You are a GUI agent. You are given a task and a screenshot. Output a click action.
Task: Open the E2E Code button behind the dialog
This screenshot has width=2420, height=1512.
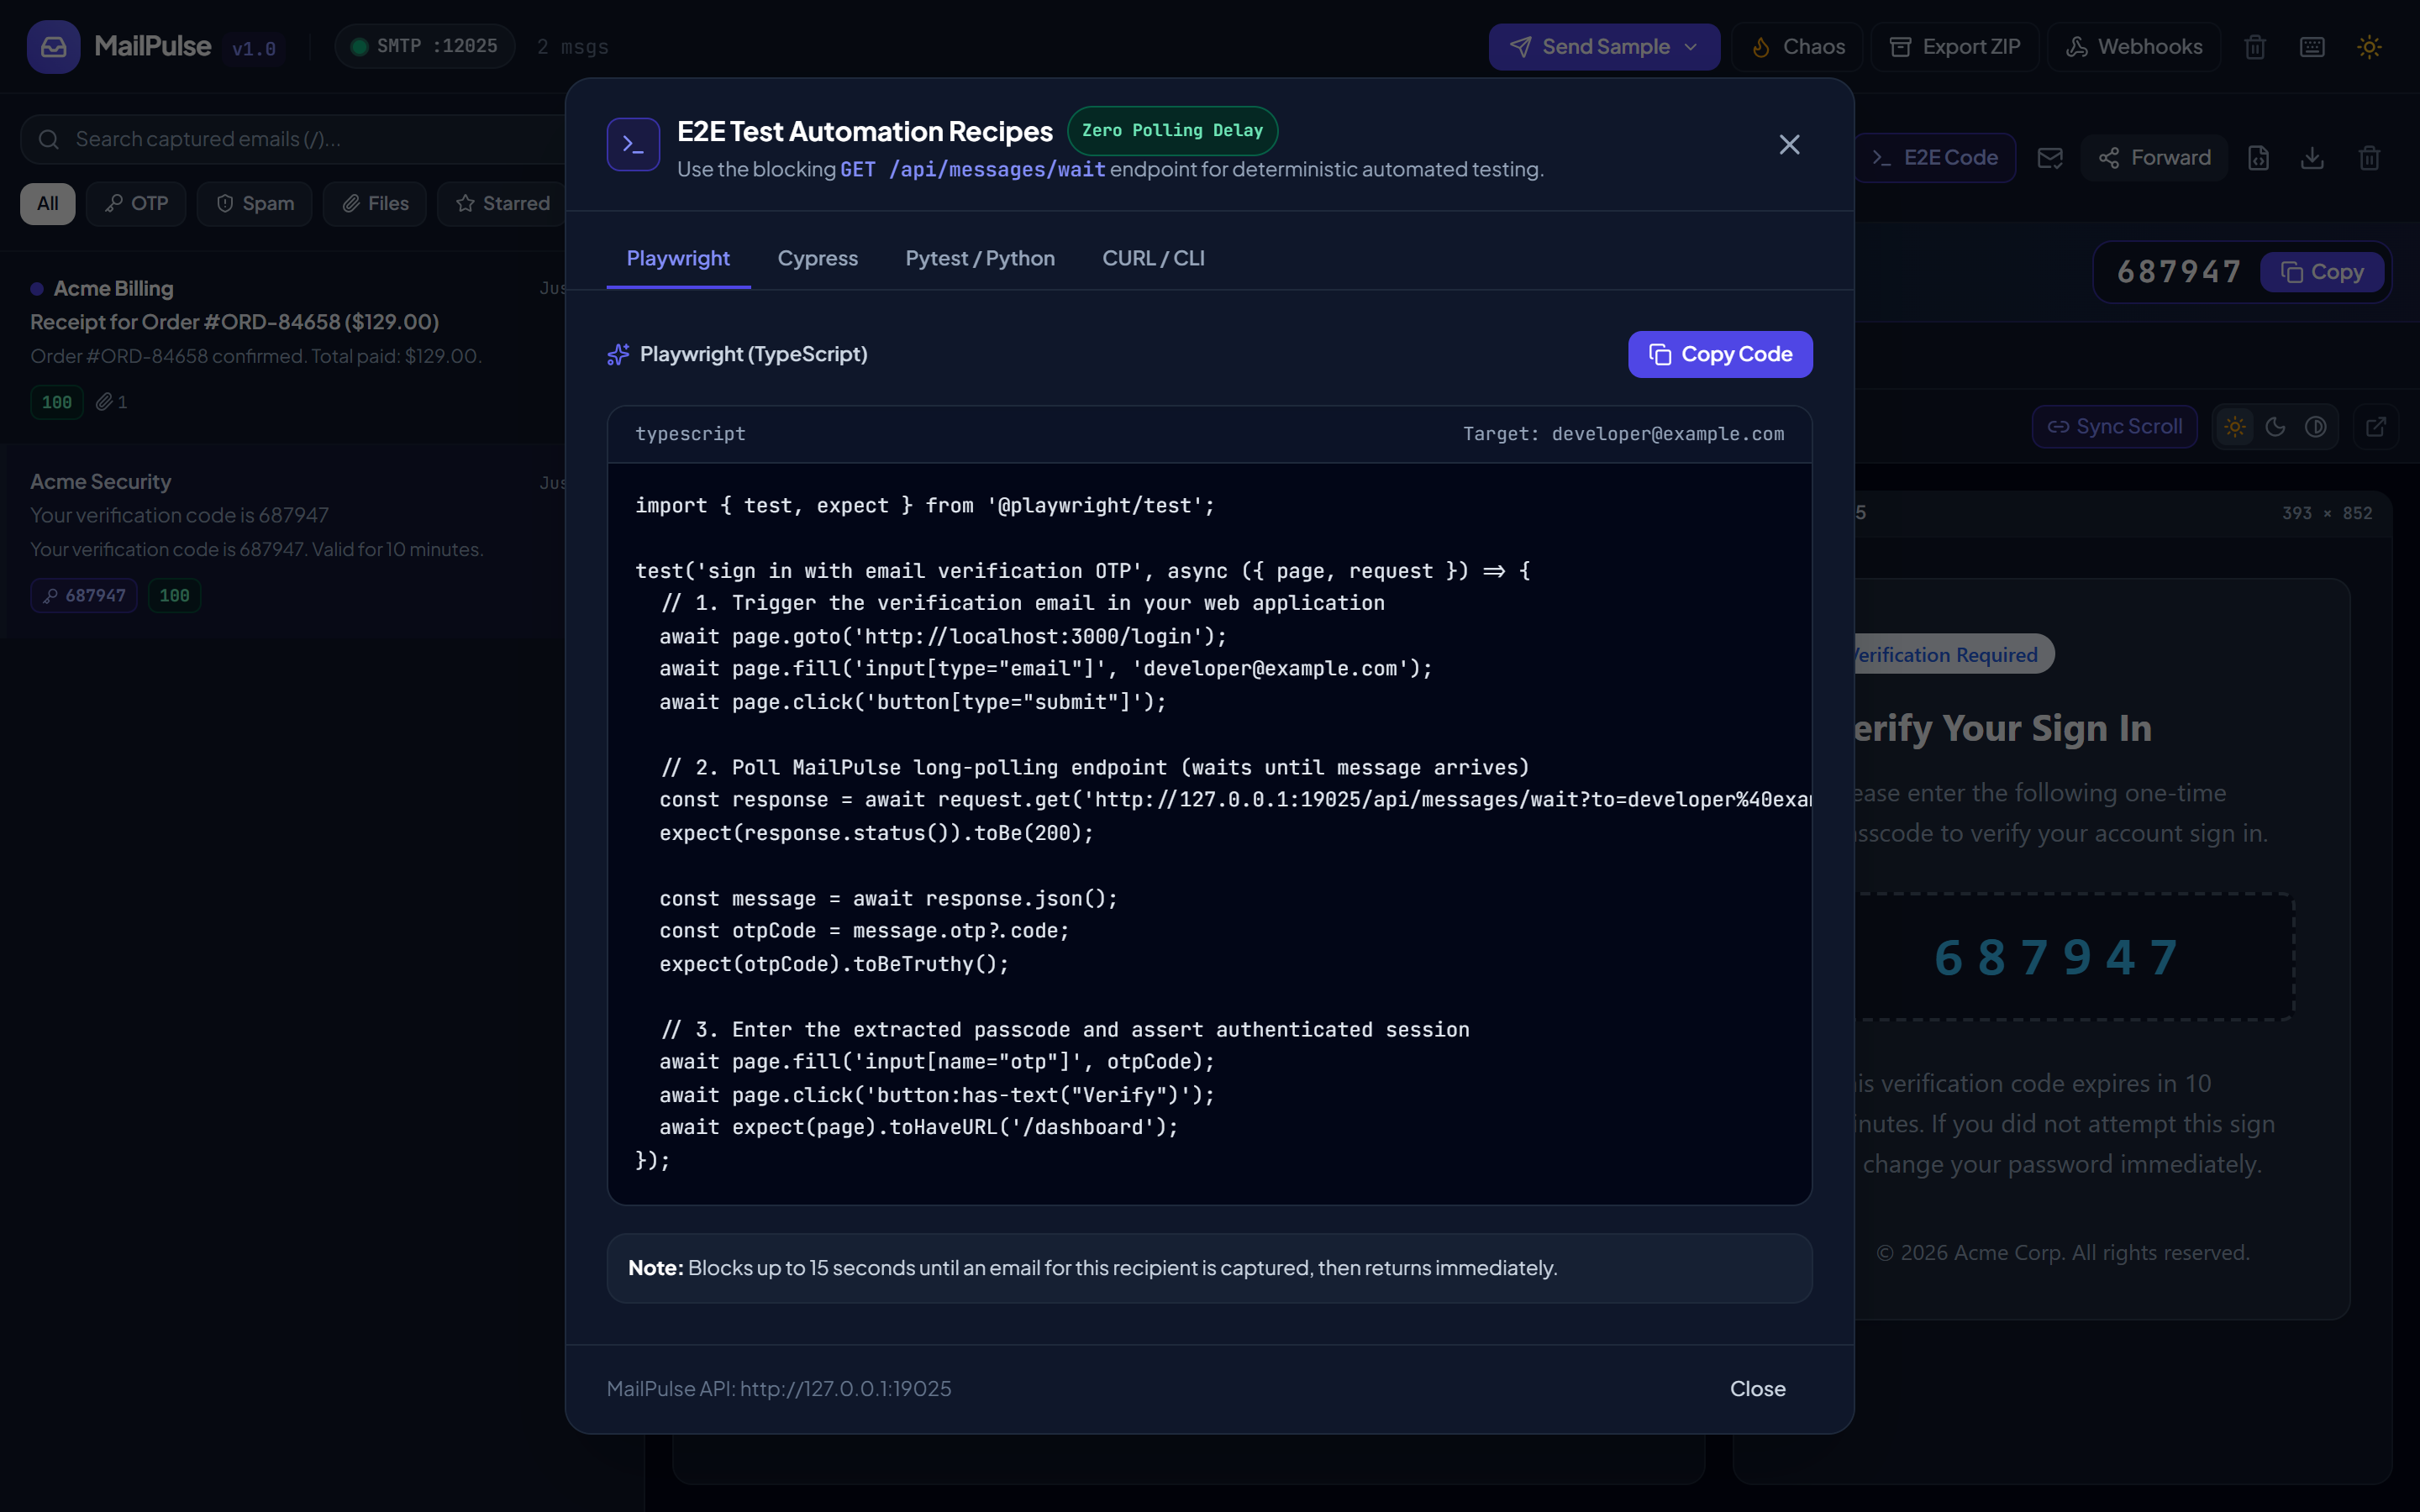click(x=1934, y=158)
